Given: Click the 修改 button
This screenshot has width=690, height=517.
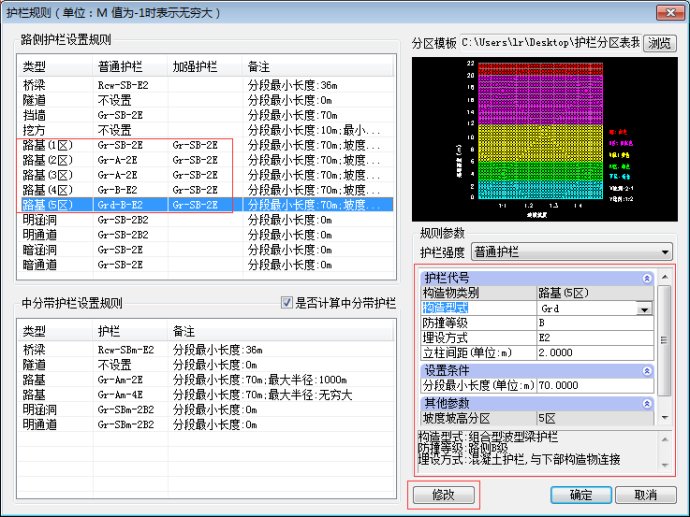Looking at the screenshot, I should point(443,495).
